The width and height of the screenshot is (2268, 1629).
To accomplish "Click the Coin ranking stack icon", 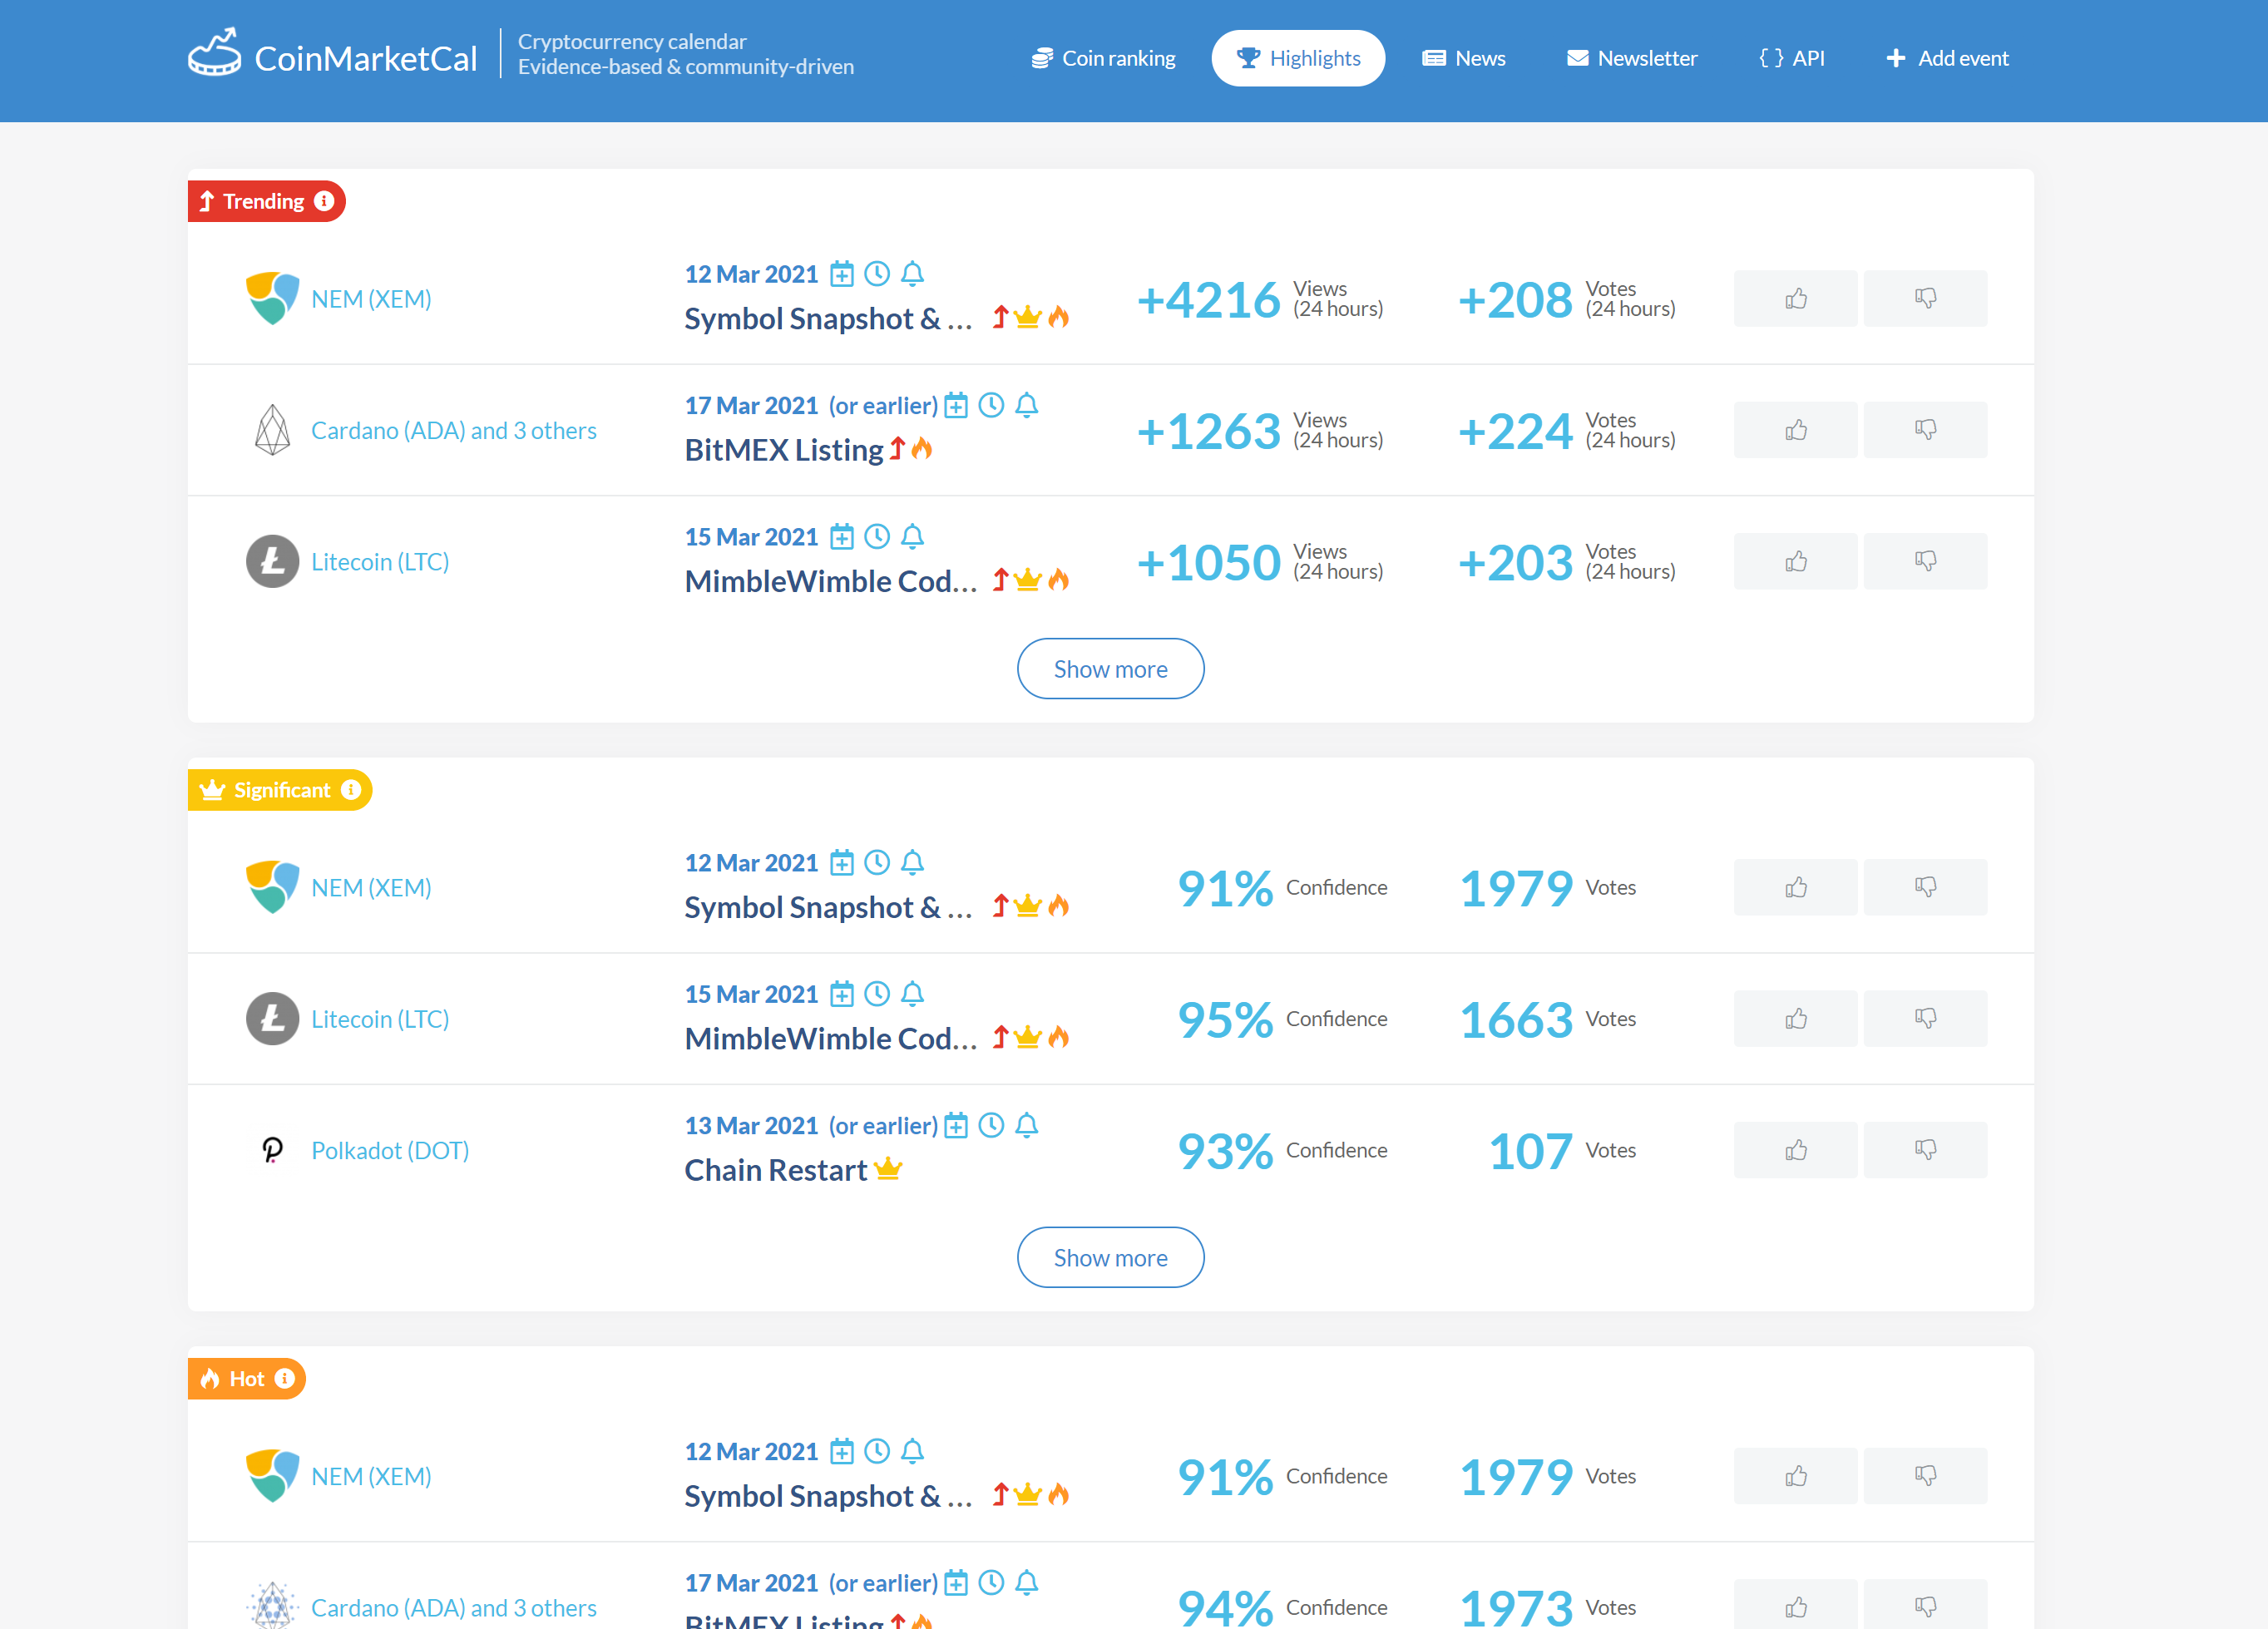I will tap(1043, 57).
